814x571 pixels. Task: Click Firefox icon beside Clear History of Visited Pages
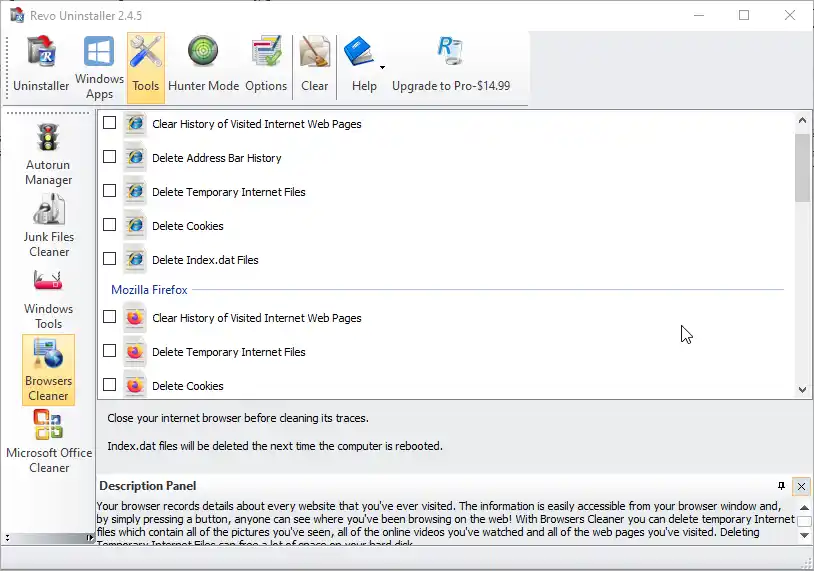[135, 317]
